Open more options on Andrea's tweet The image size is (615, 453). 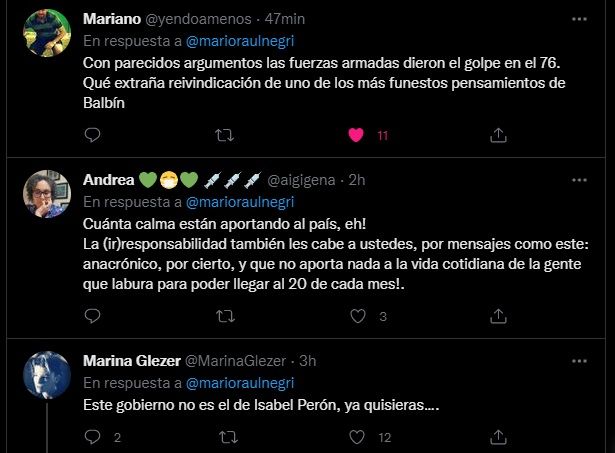[579, 180]
